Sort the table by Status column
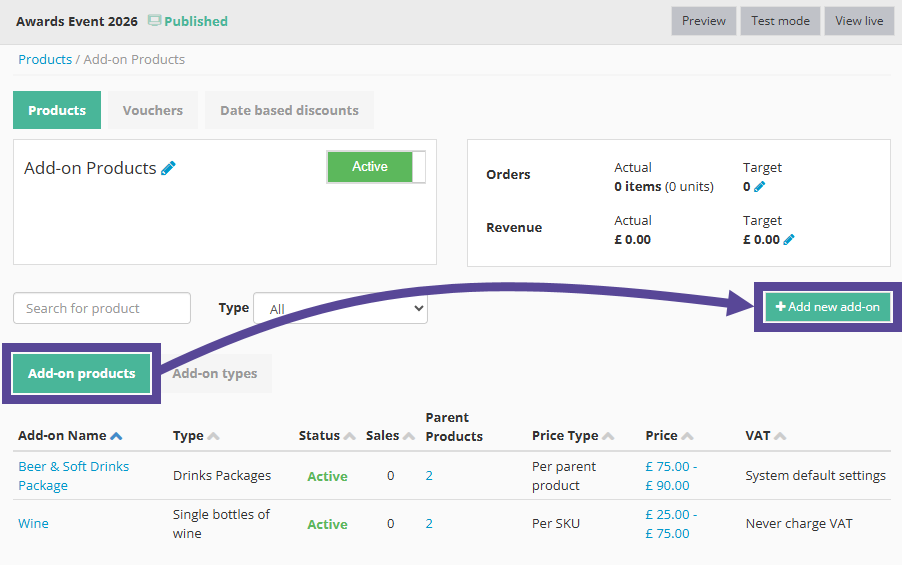Screen dimensions: 902x565 point(350,436)
